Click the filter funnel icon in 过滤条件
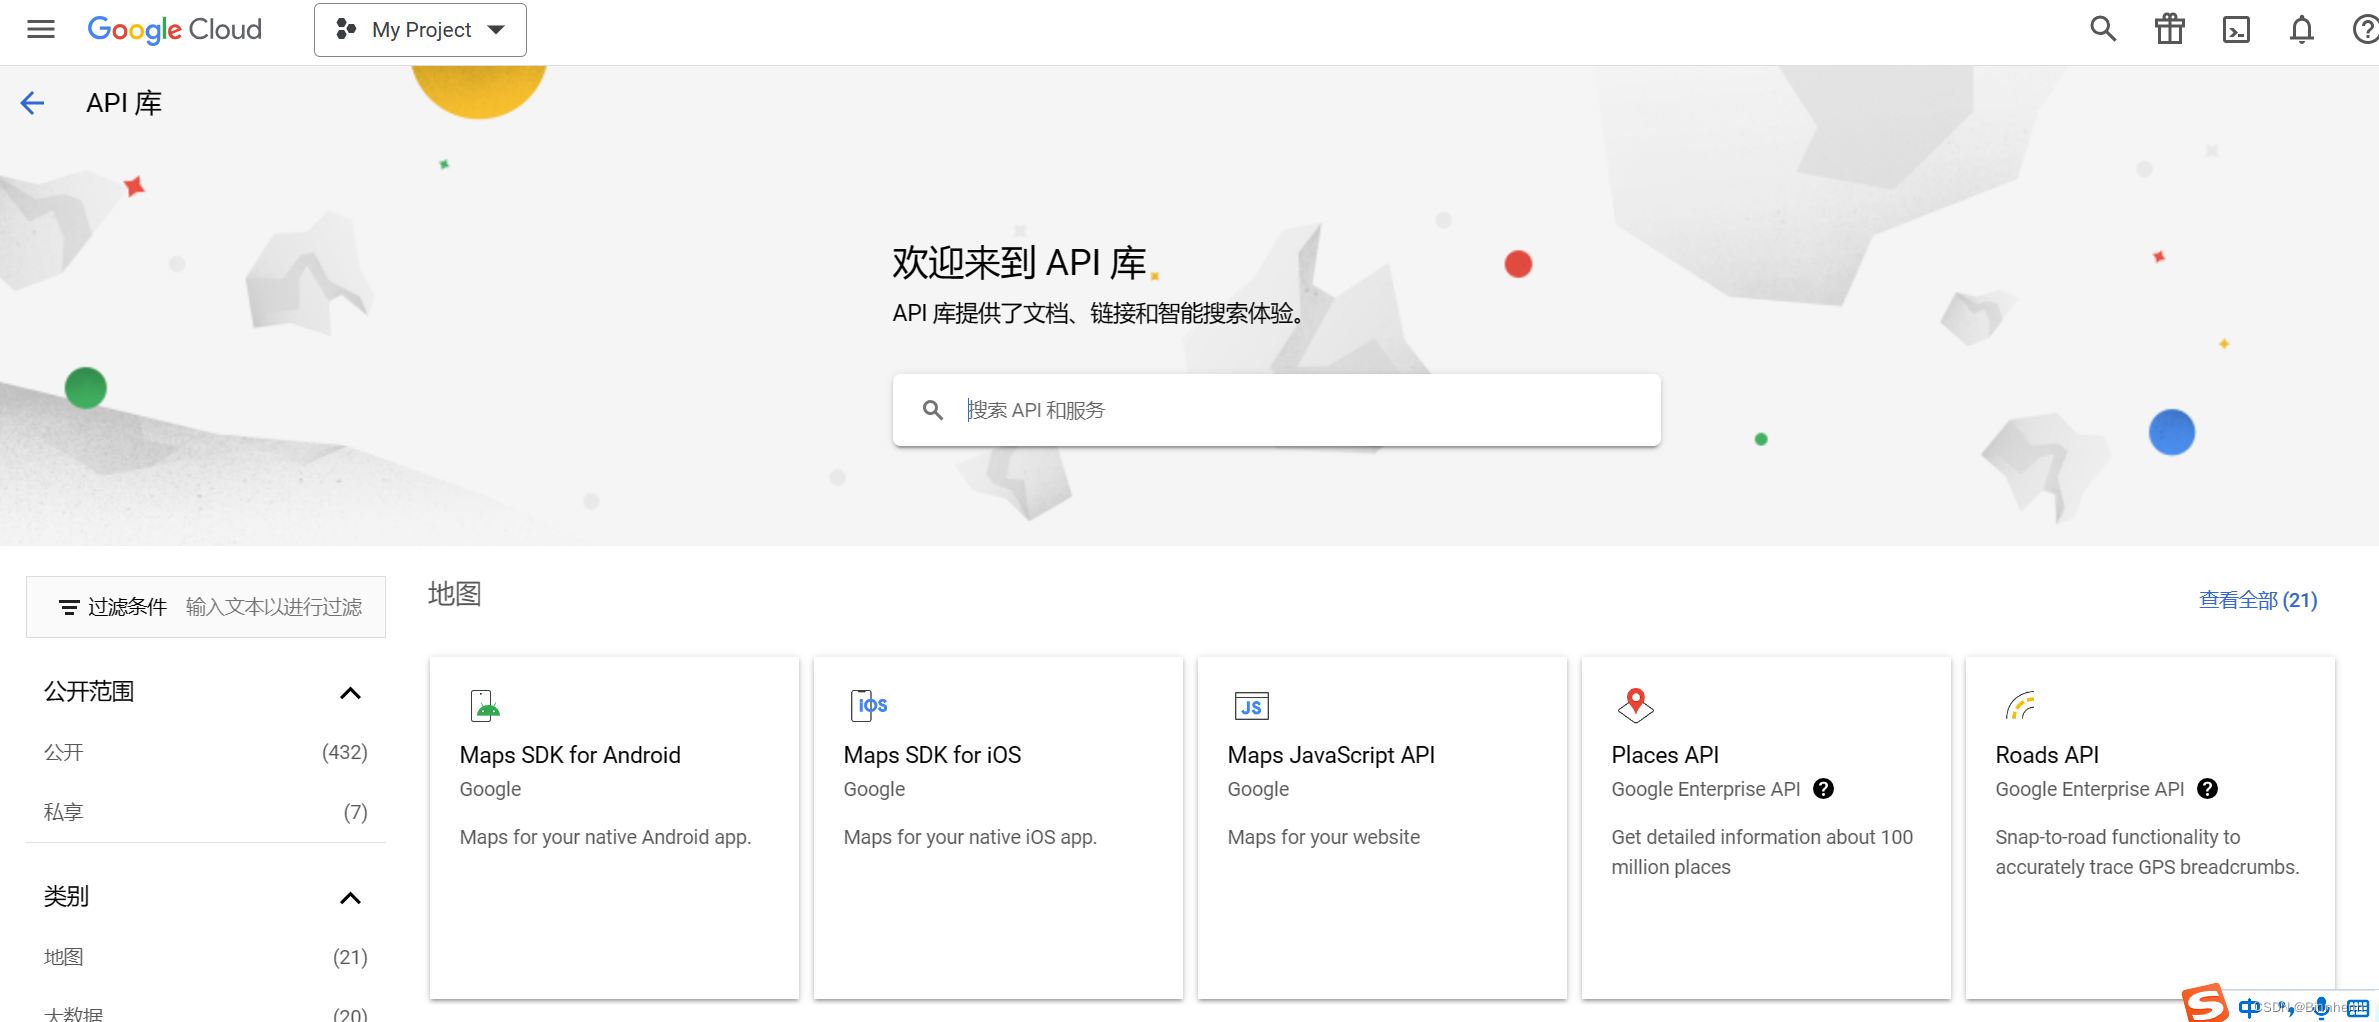The image size is (2379, 1022). coord(68,606)
